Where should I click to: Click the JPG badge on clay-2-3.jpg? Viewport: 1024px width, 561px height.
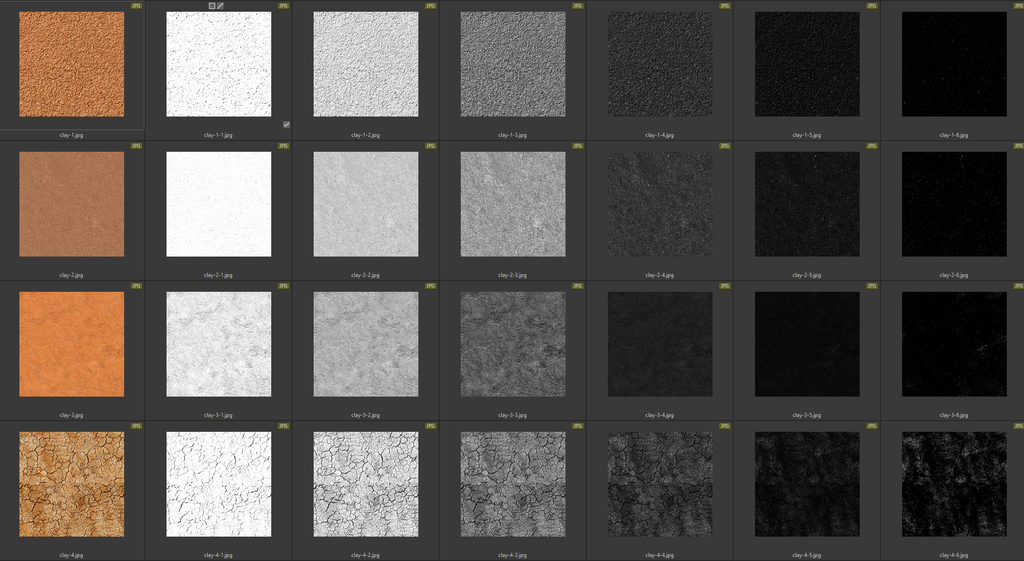click(x=577, y=146)
